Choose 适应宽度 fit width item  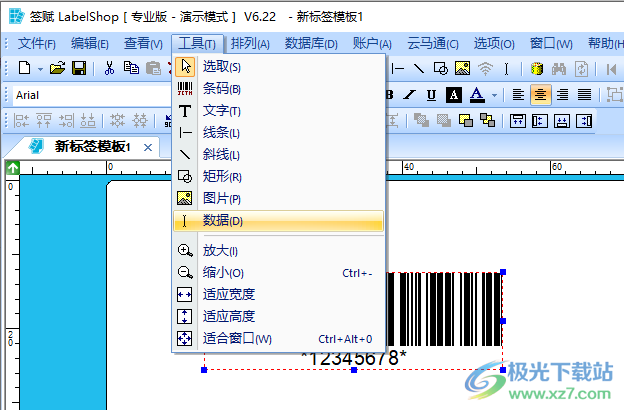(x=279, y=295)
